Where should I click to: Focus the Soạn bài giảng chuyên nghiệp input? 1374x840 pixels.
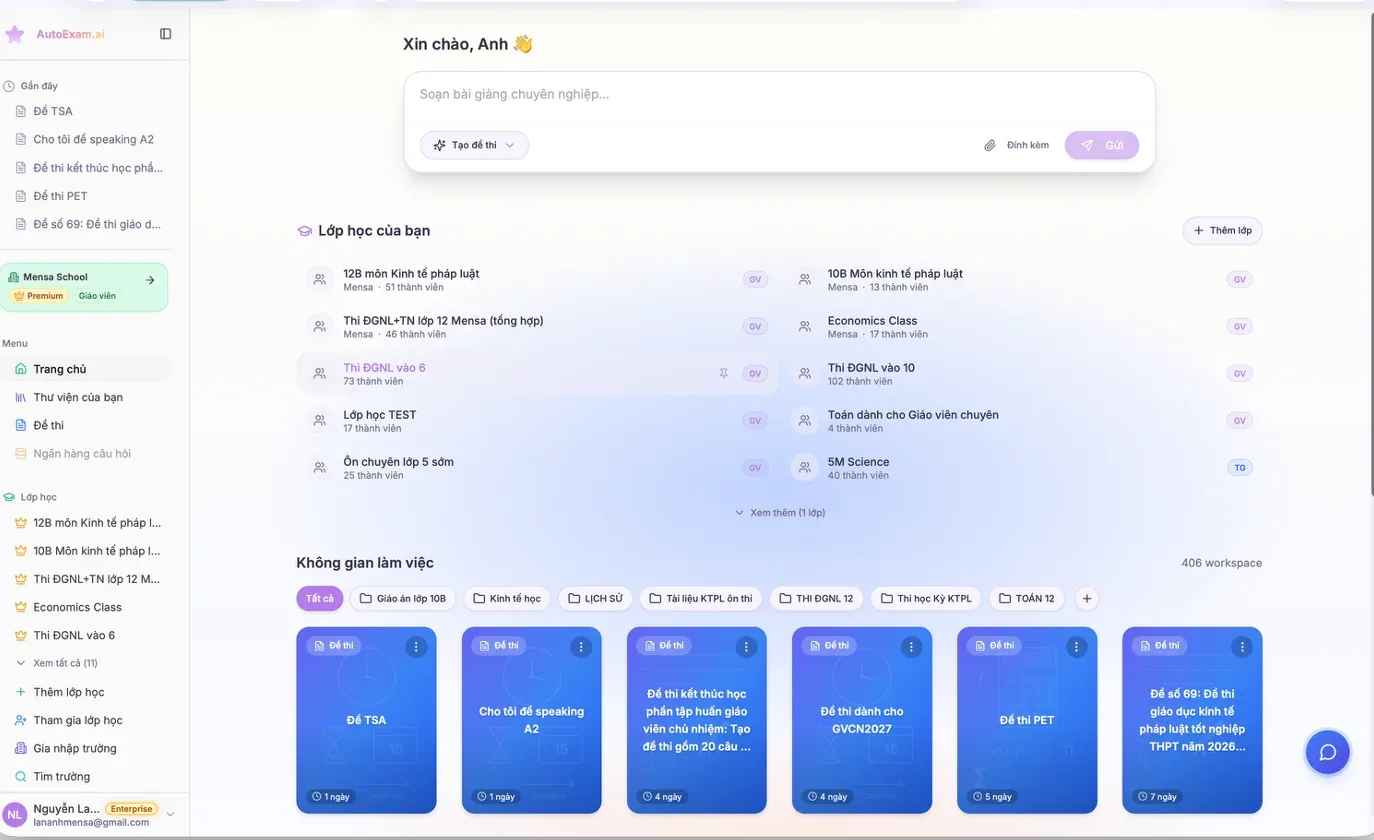coord(779,94)
